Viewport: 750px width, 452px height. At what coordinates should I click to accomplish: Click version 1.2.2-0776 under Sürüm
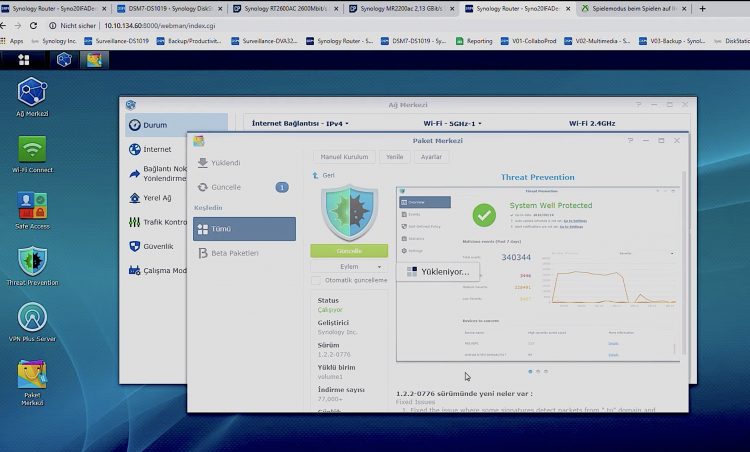click(334, 354)
